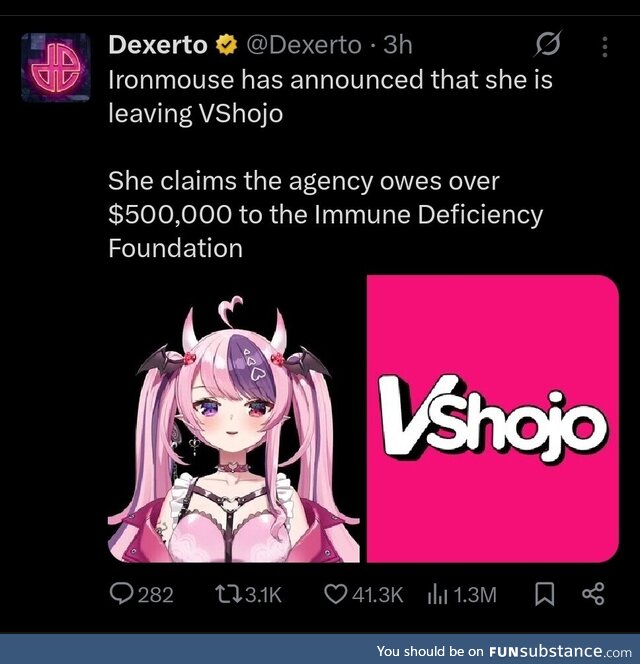Viewport: 640px width, 664px height.
Task: Open the Dexerto display name
Action: pyautogui.click(x=158, y=45)
